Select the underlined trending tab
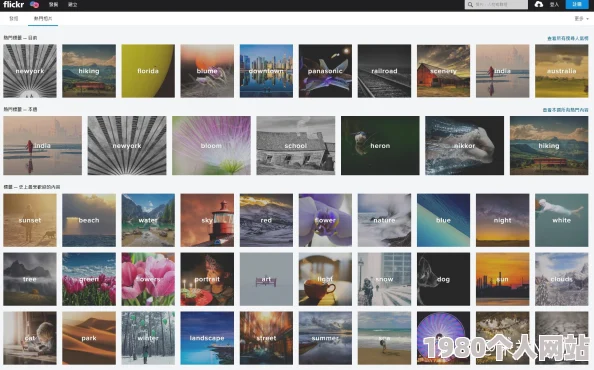The height and width of the screenshot is (370, 594). (x=43, y=19)
